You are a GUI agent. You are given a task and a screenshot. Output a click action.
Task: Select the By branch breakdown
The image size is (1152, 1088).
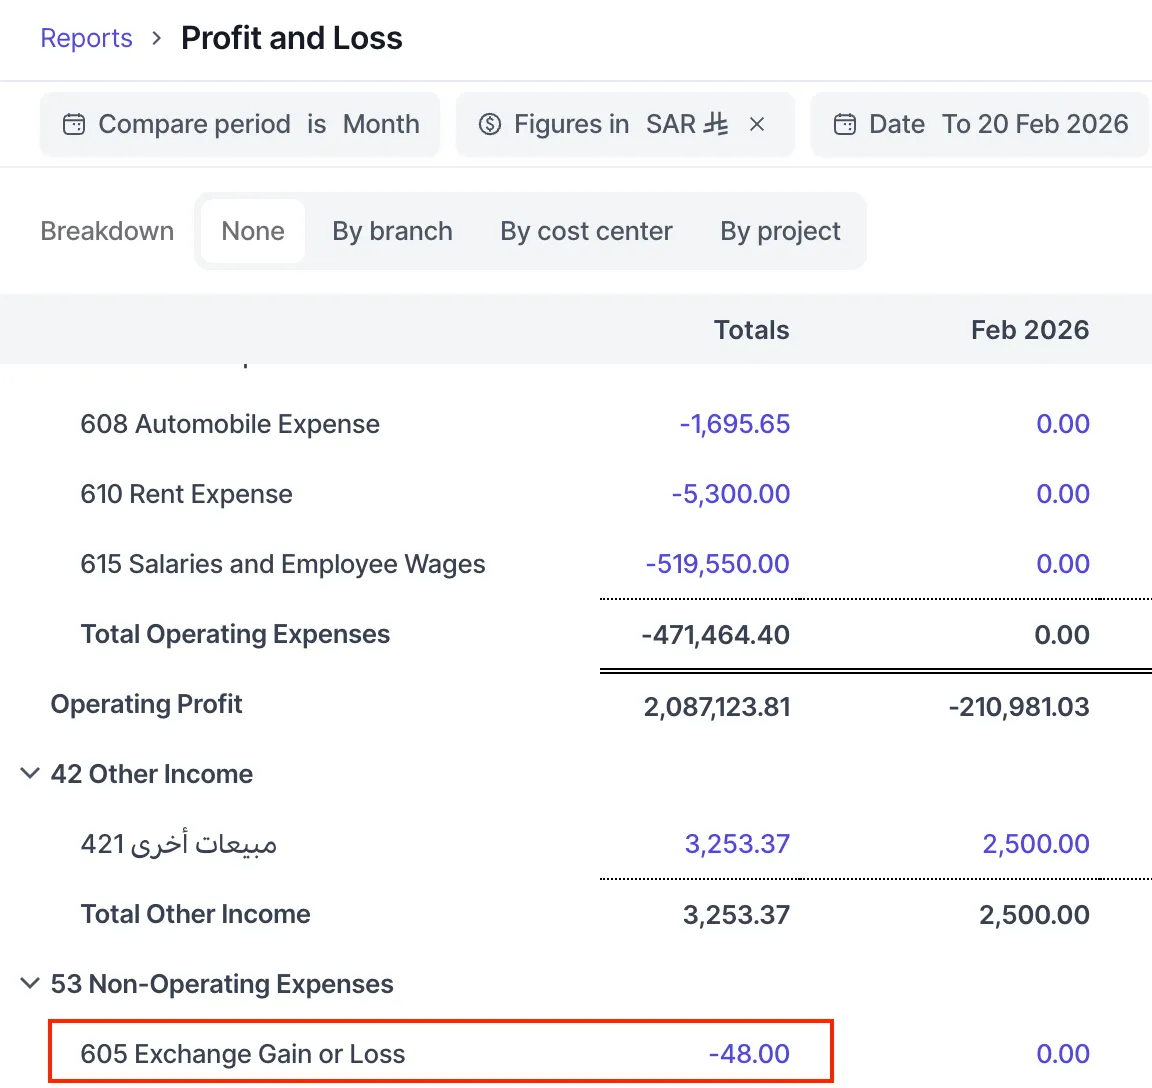tap(392, 231)
